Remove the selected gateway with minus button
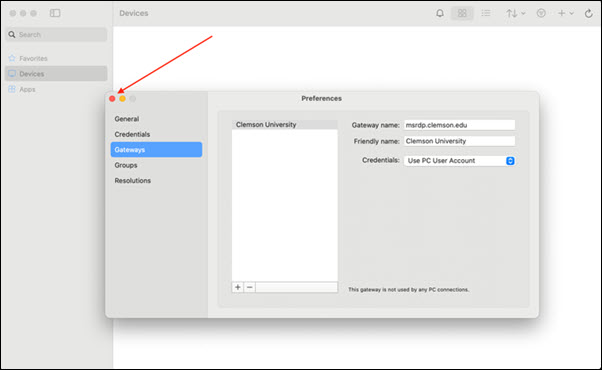Image resolution: width=602 pixels, height=370 pixels. [250, 287]
